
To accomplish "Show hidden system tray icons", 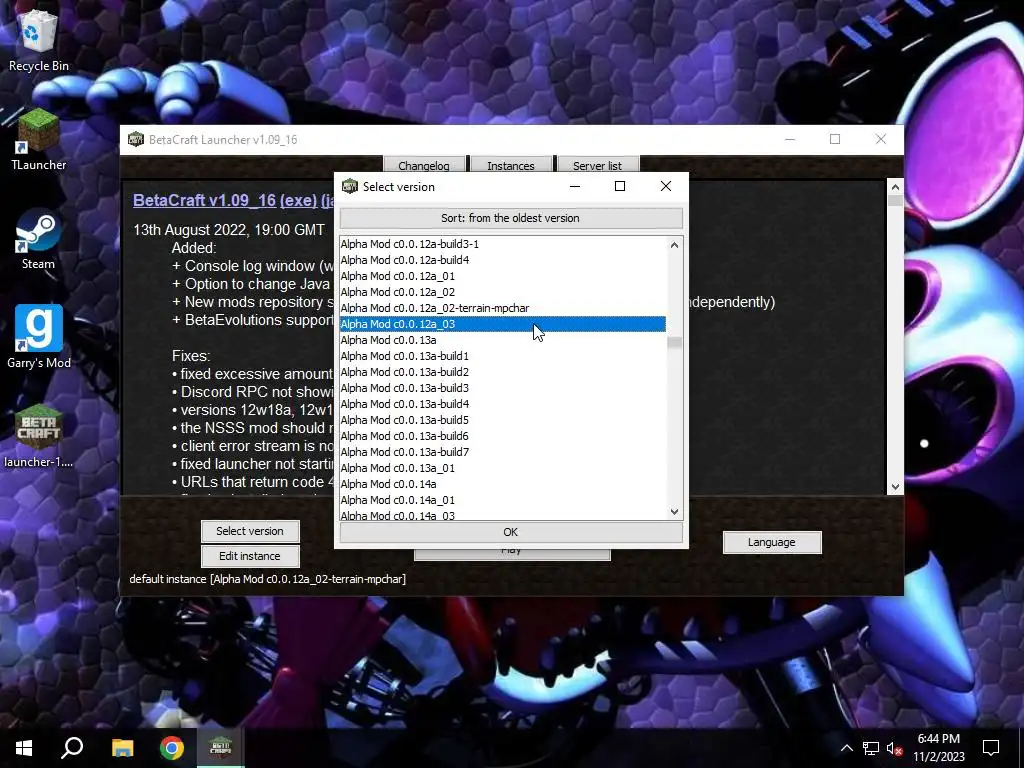I will (846, 748).
